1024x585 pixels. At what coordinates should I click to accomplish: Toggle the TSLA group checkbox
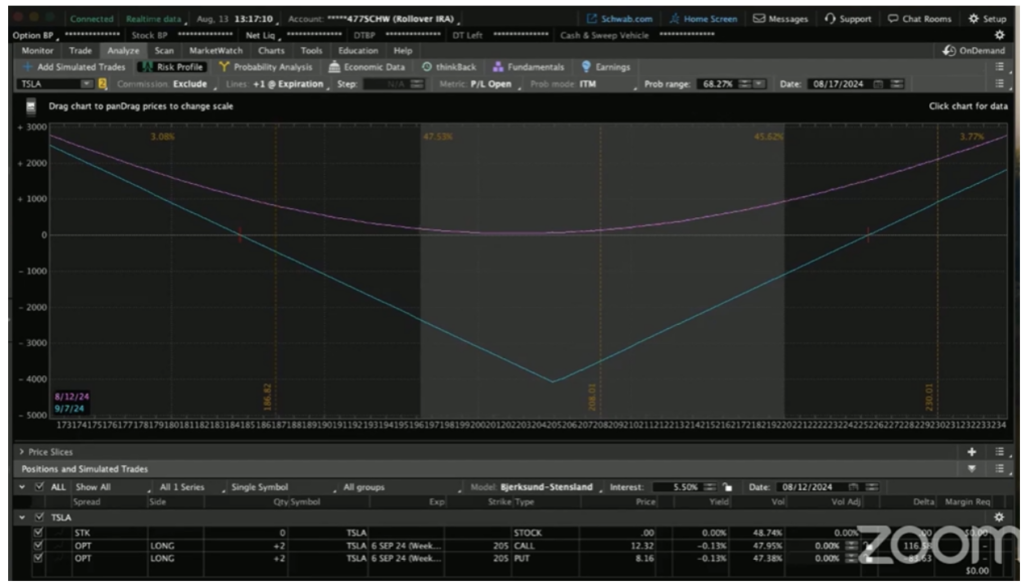click(x=39, y=517)
